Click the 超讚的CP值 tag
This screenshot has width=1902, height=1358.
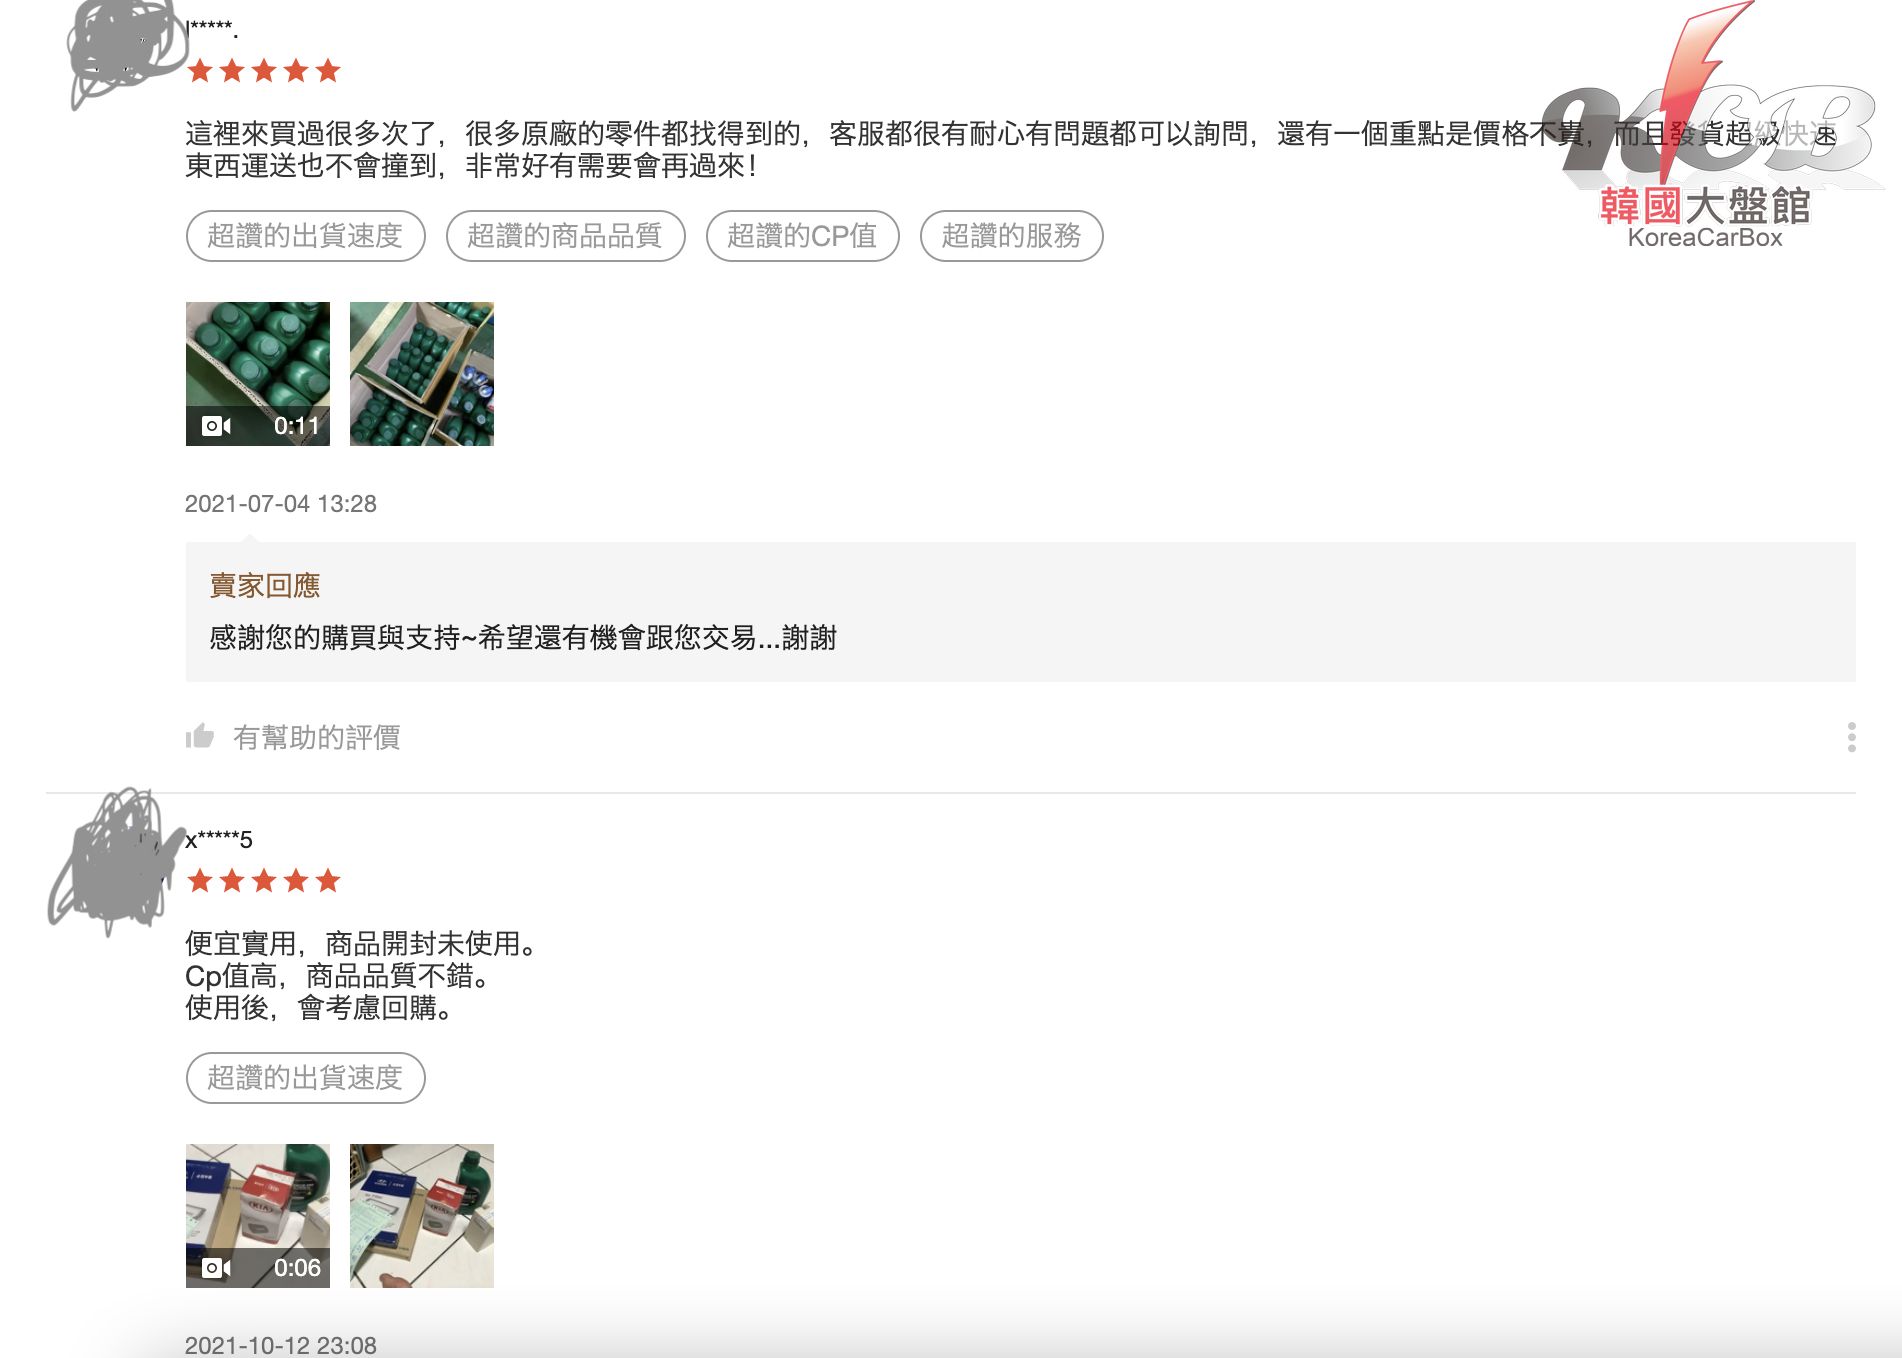point(802,236)
